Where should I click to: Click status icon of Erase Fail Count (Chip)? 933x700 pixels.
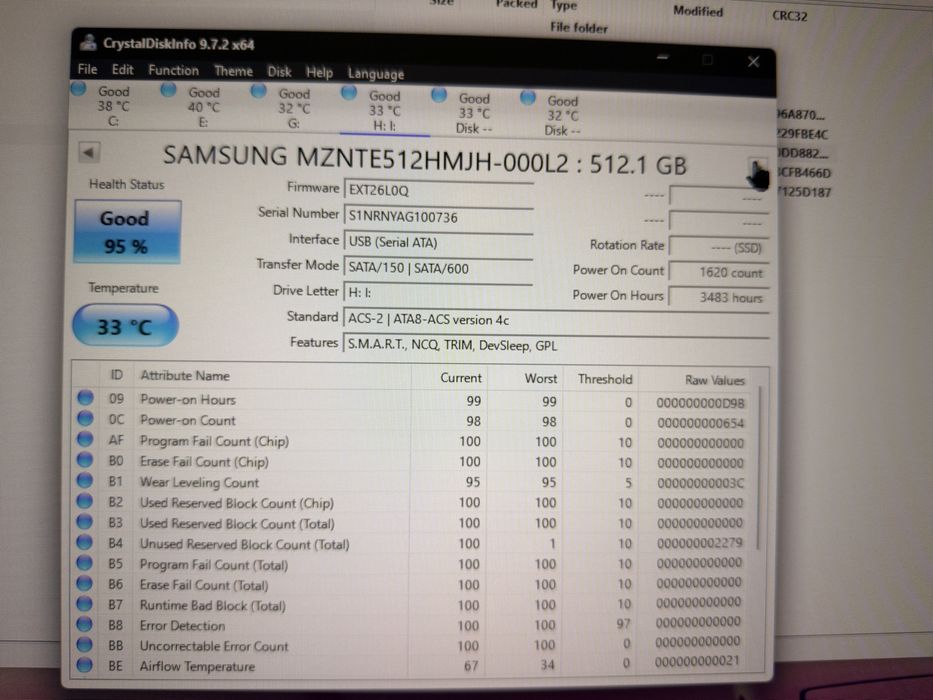[85, 460]
